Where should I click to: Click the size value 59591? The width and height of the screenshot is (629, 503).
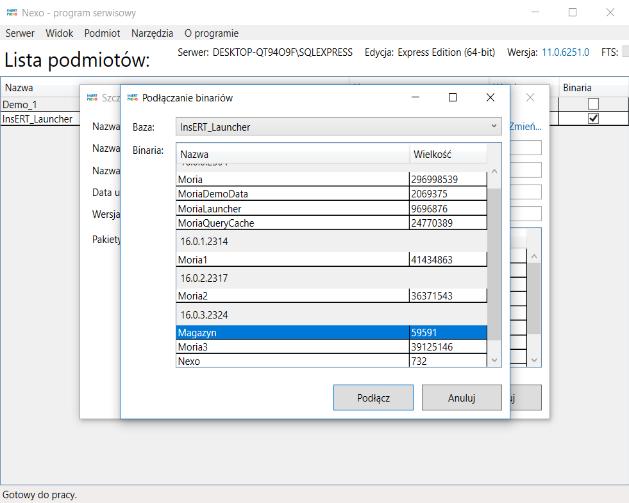pyautogui.click(x=424, y=333)
